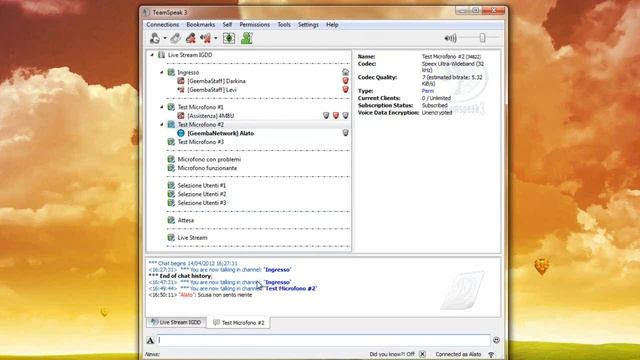
Task: Open contacts with the green person icon
Action: point(247,38)
